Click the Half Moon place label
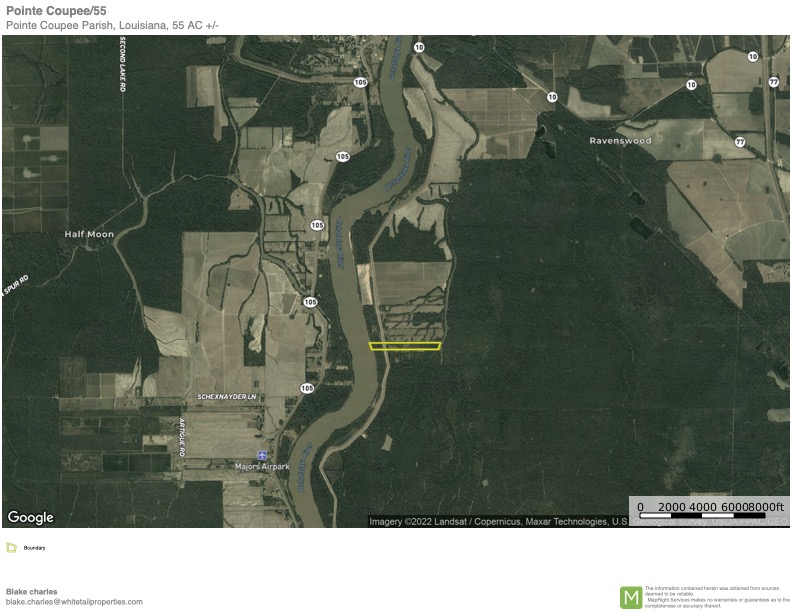Image resolution: width=792 pixels, height=612 pixels. pyautogui.click(x=89, y=234)
